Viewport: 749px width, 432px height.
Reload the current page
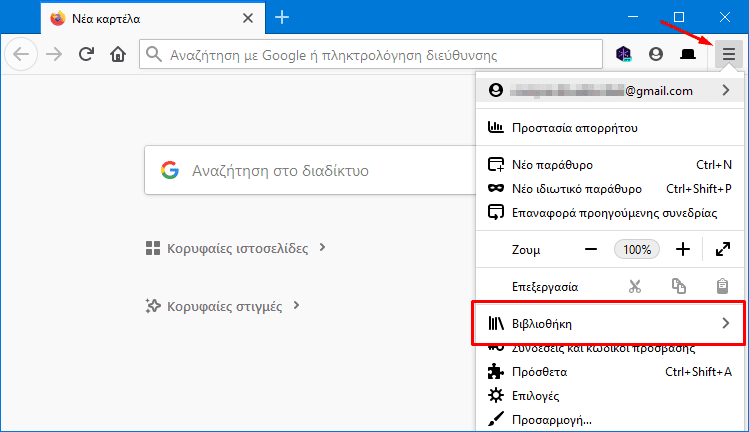coord(86,54)
